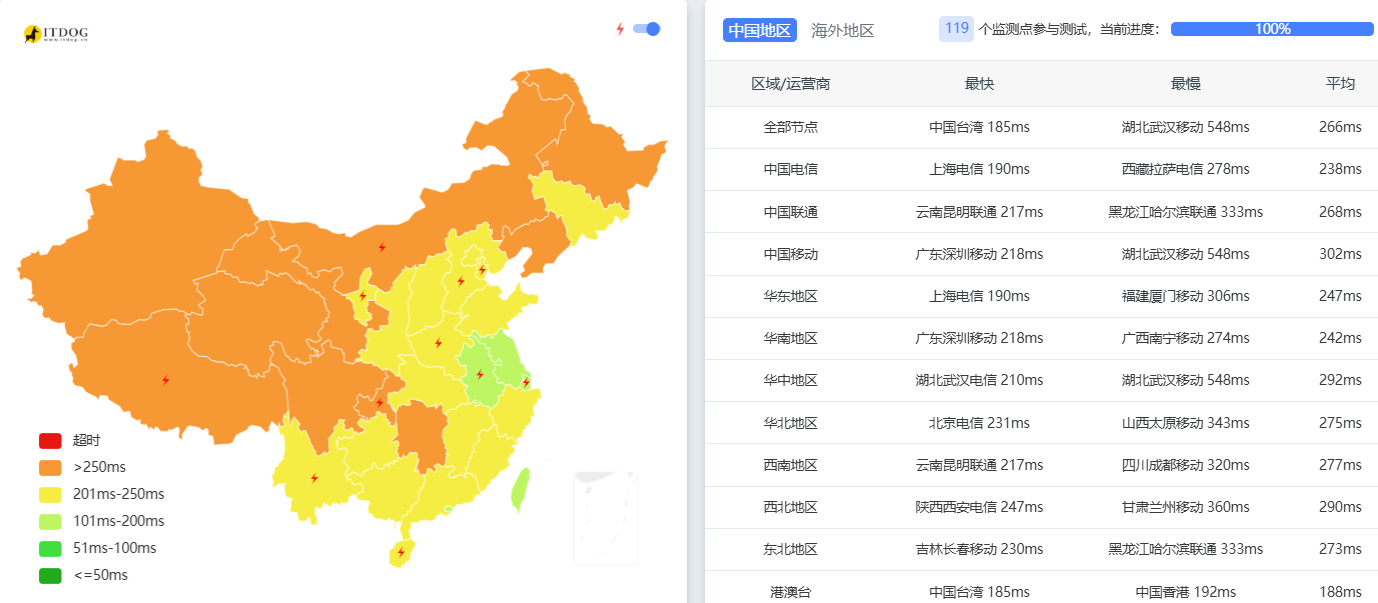1378x603 pixels.
Task: Click the green 51ms-100ms legend swatch
Action: tap(50, 548)
